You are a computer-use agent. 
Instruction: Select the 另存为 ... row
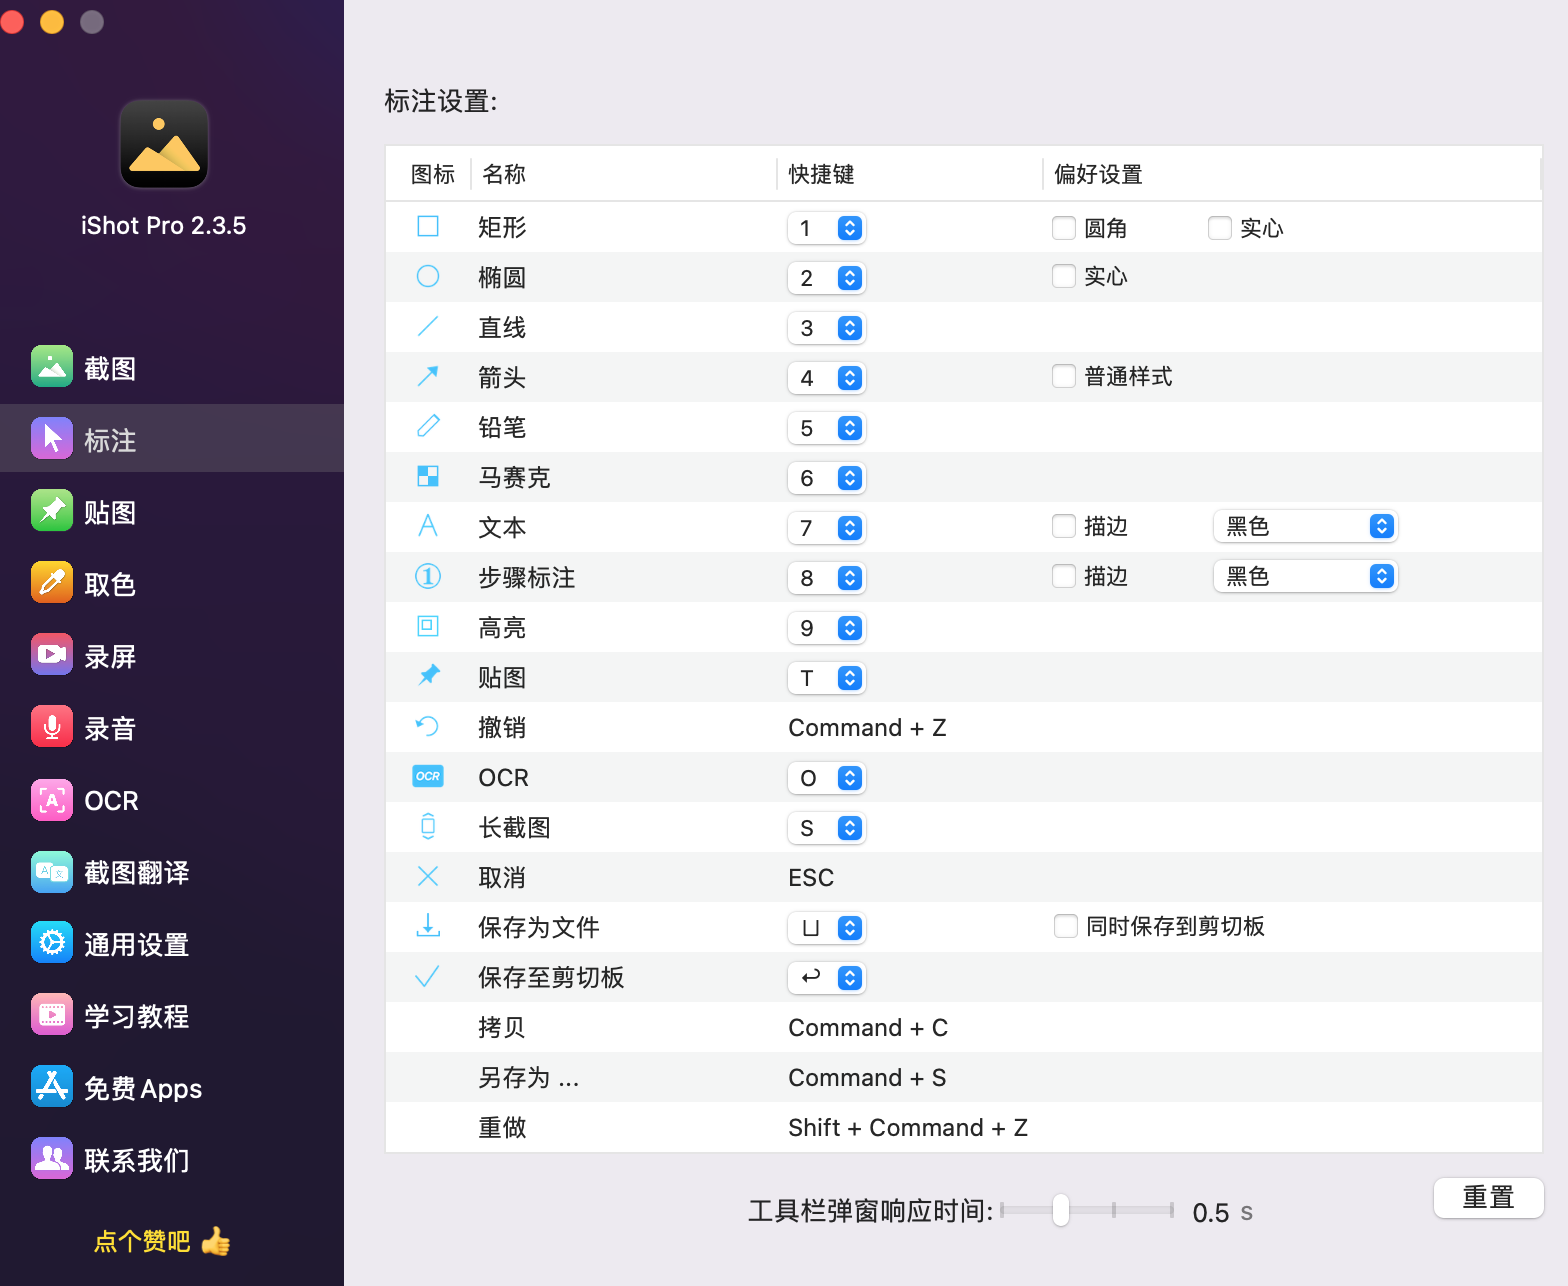(964, 1077)
